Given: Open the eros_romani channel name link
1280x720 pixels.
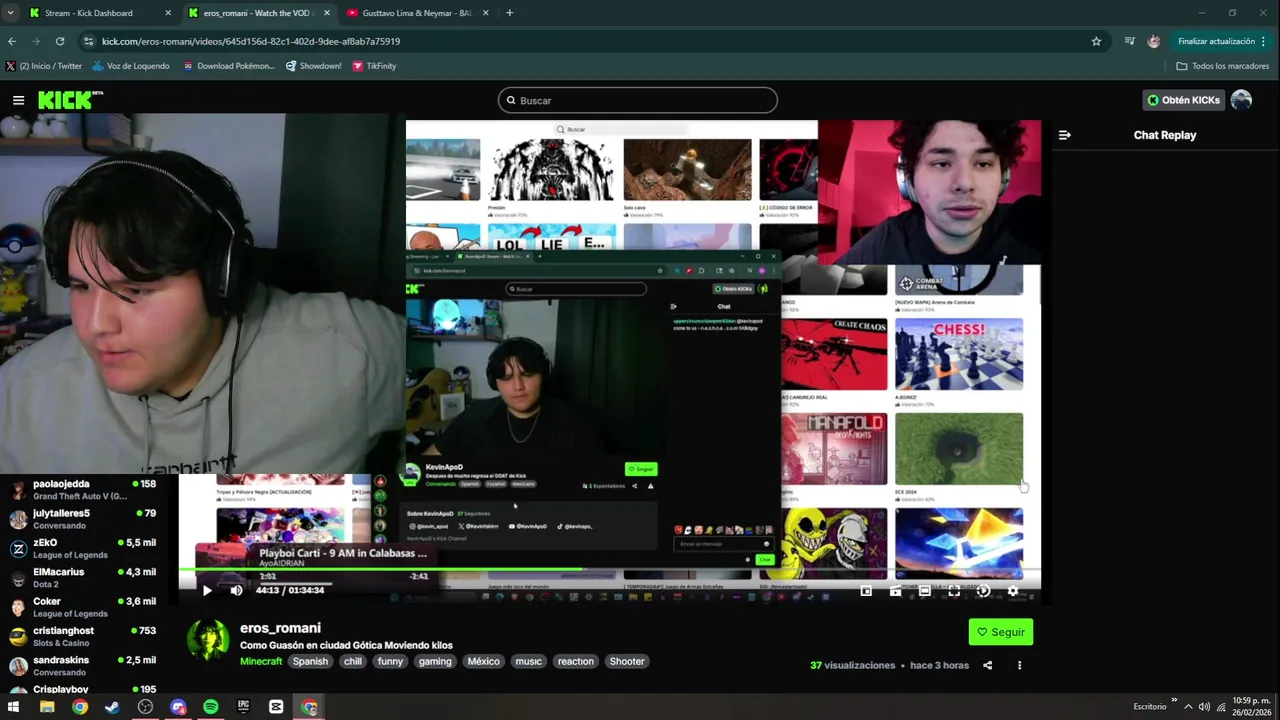Looking at the screenshot, I should (280, 628).
